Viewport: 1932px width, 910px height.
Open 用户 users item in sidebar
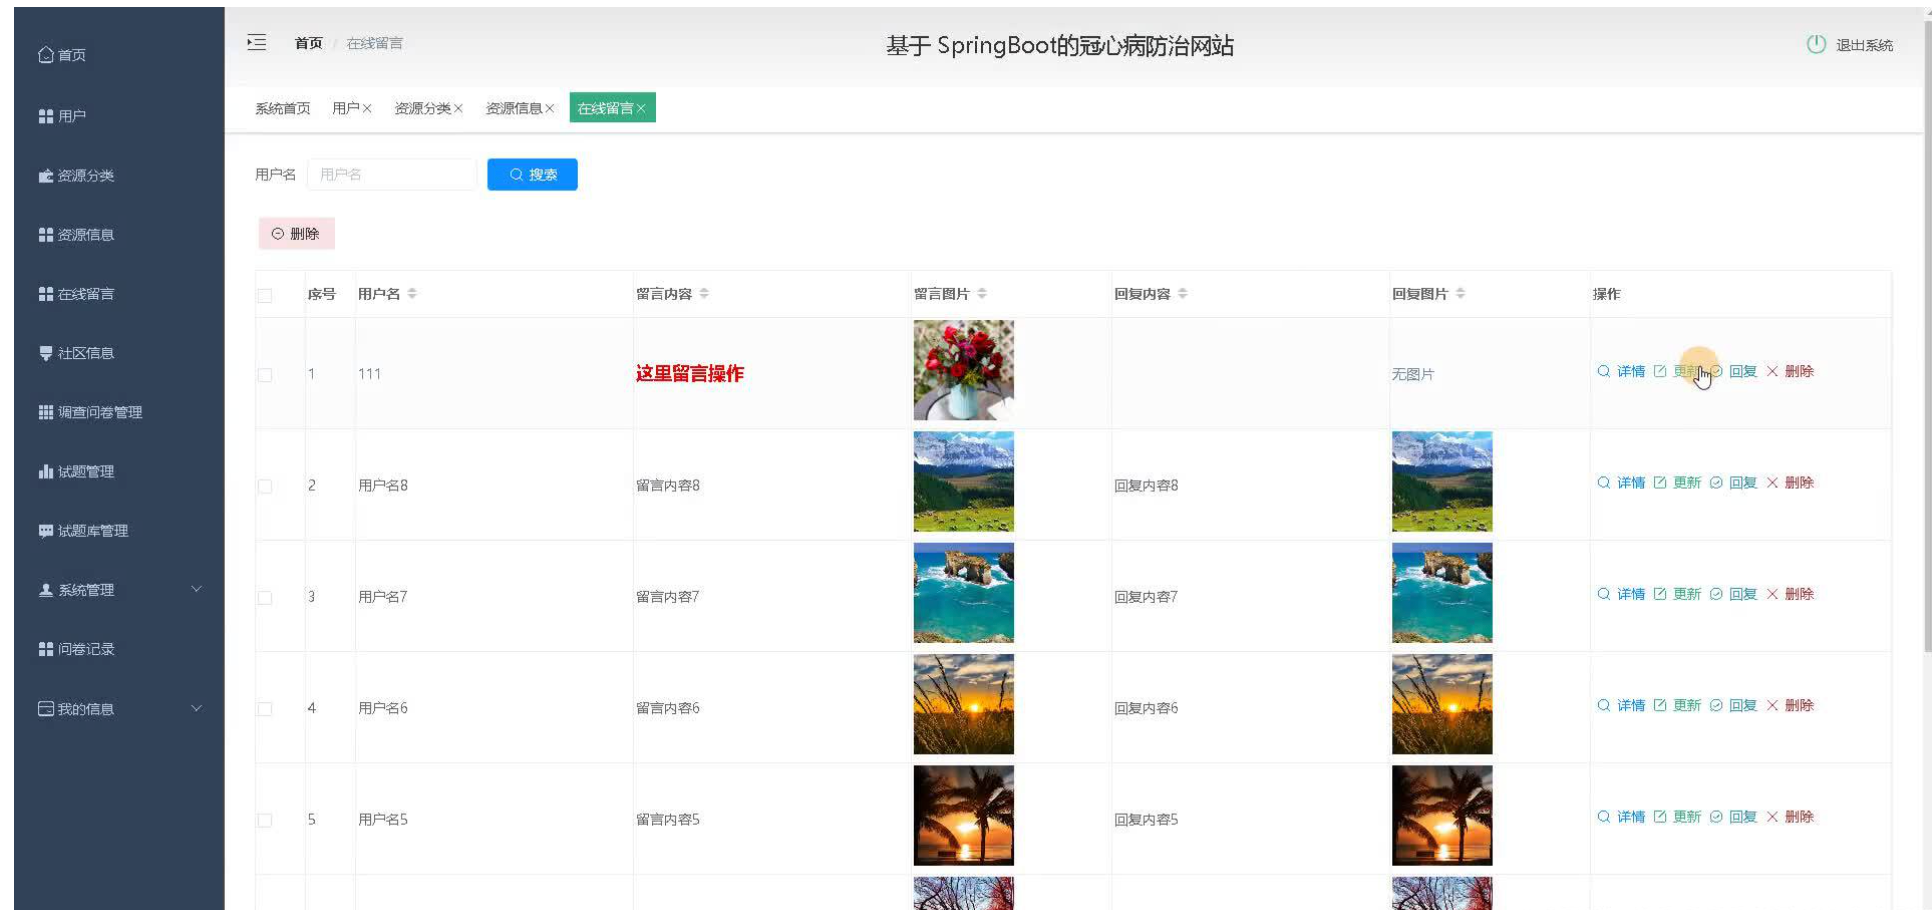tap(62, 116)
